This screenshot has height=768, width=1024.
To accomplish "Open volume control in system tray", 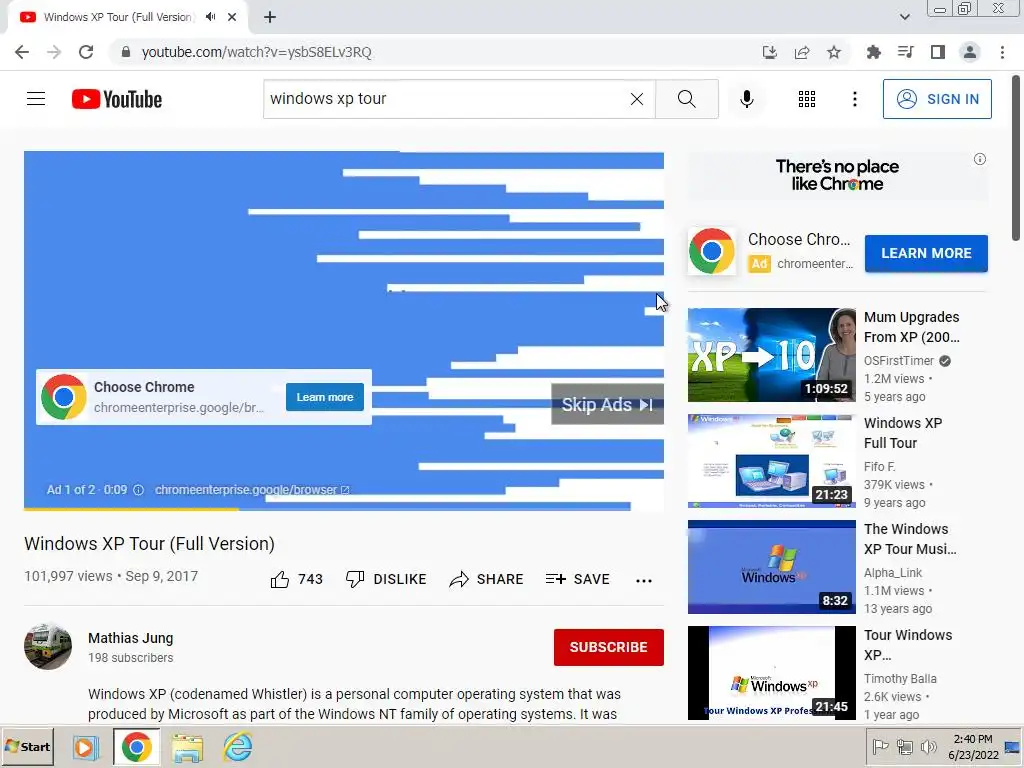I will (x=928, y=746).
